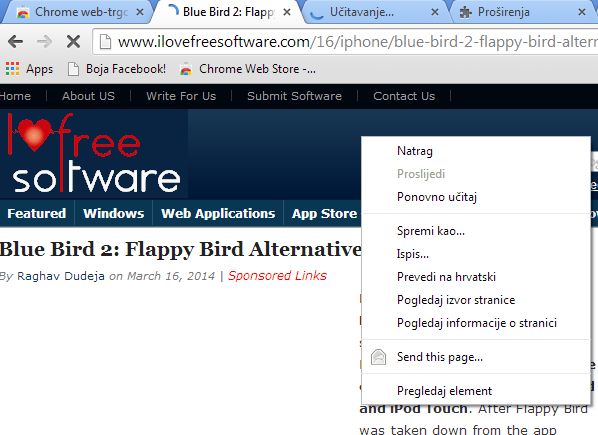598x435 pixels.
Task: Choose Pregledaj element
Action: [x=476, y=391]
